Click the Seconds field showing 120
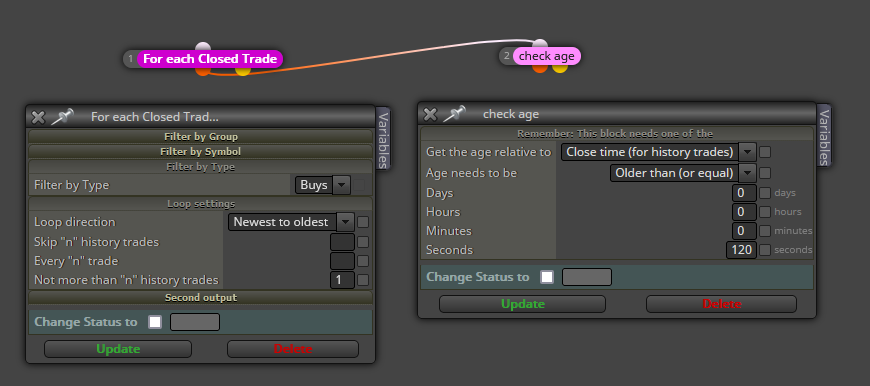Image resolution: width=870 pixels, height=386 pixels. [x=741, y=250]
